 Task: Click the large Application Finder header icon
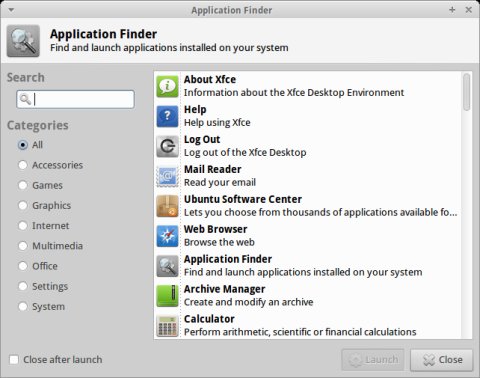pyautogui.click(x=23, y=41)
